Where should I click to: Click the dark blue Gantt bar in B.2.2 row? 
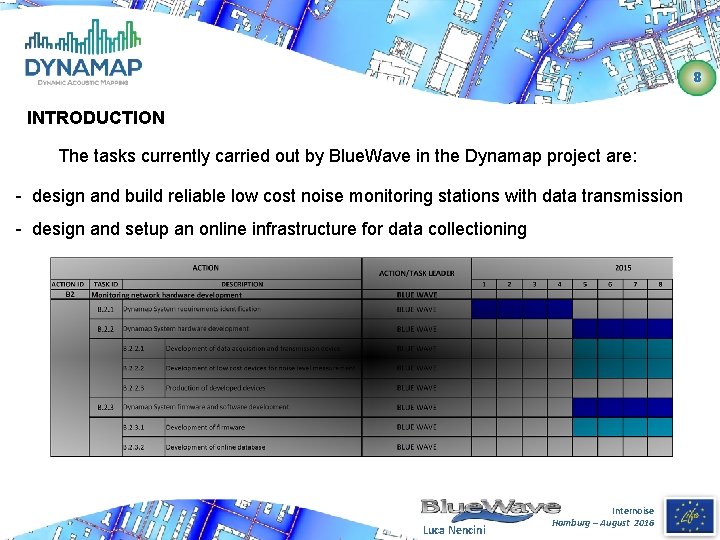tap(623, 329)
